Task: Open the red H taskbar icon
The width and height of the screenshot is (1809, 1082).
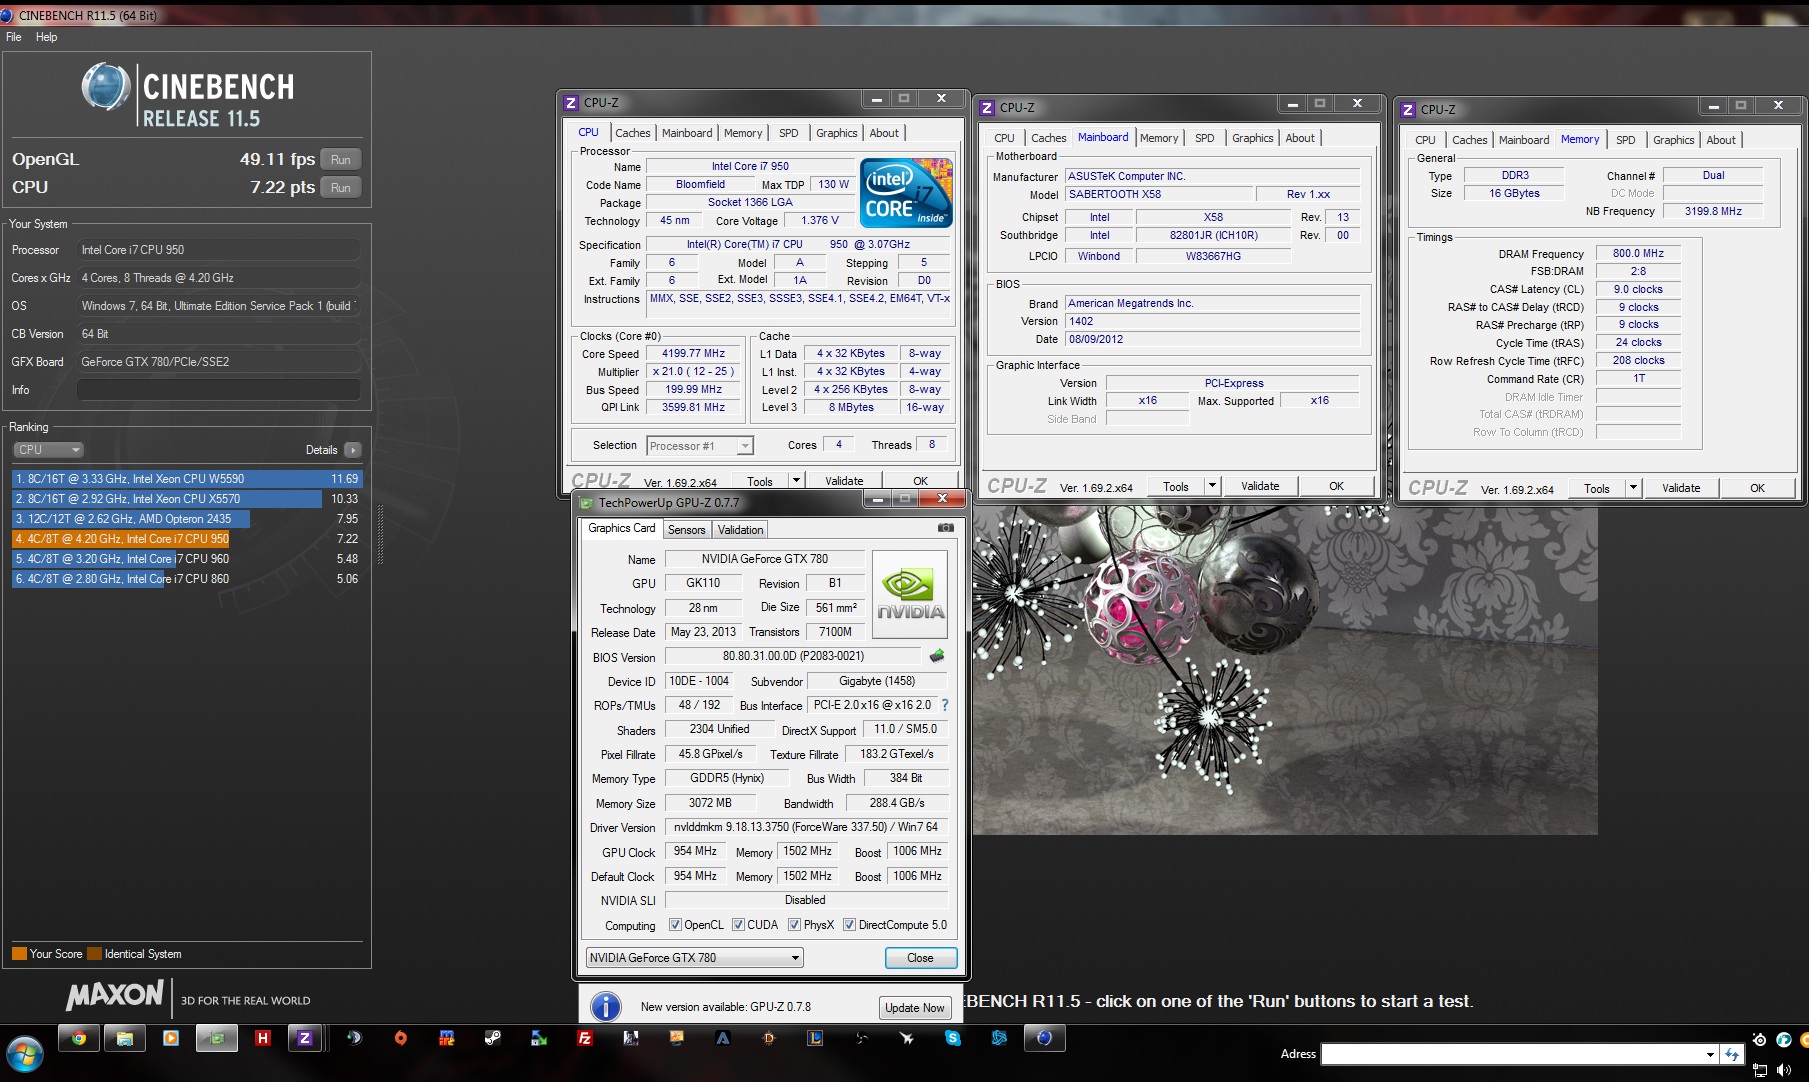Action: point(263,1039)
